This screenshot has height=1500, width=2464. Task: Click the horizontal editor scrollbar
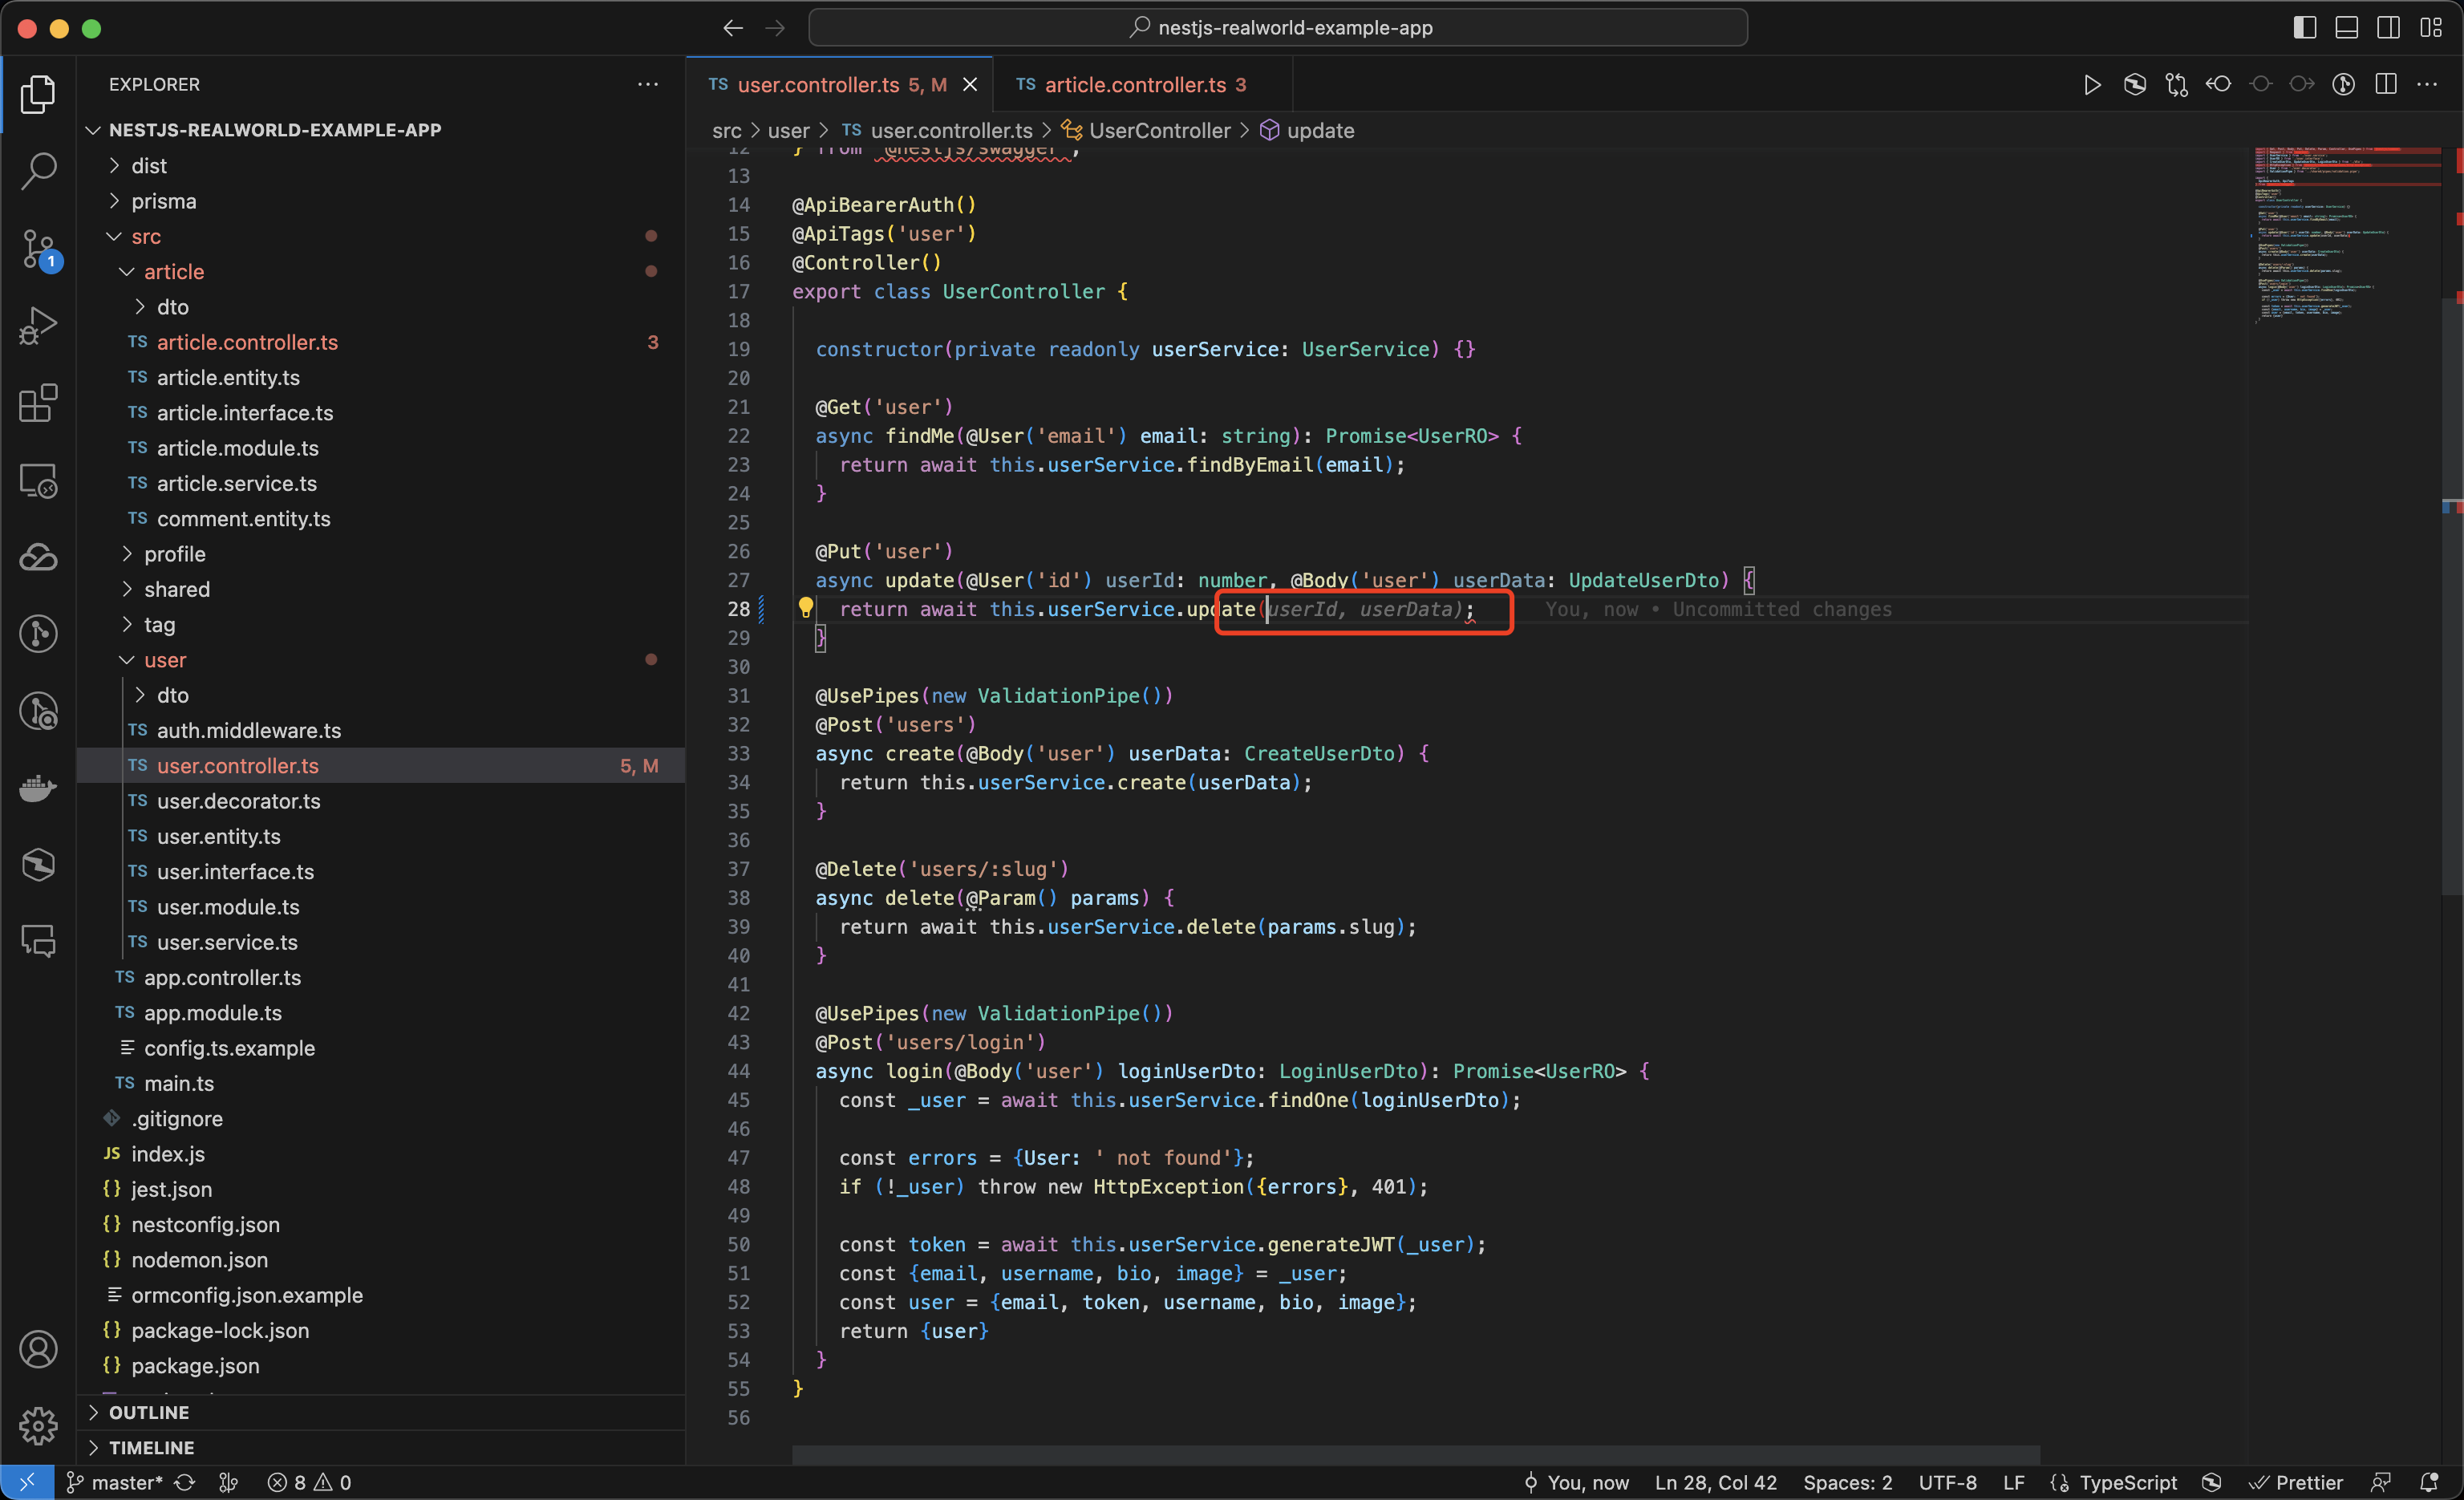click(1415, 1454)
